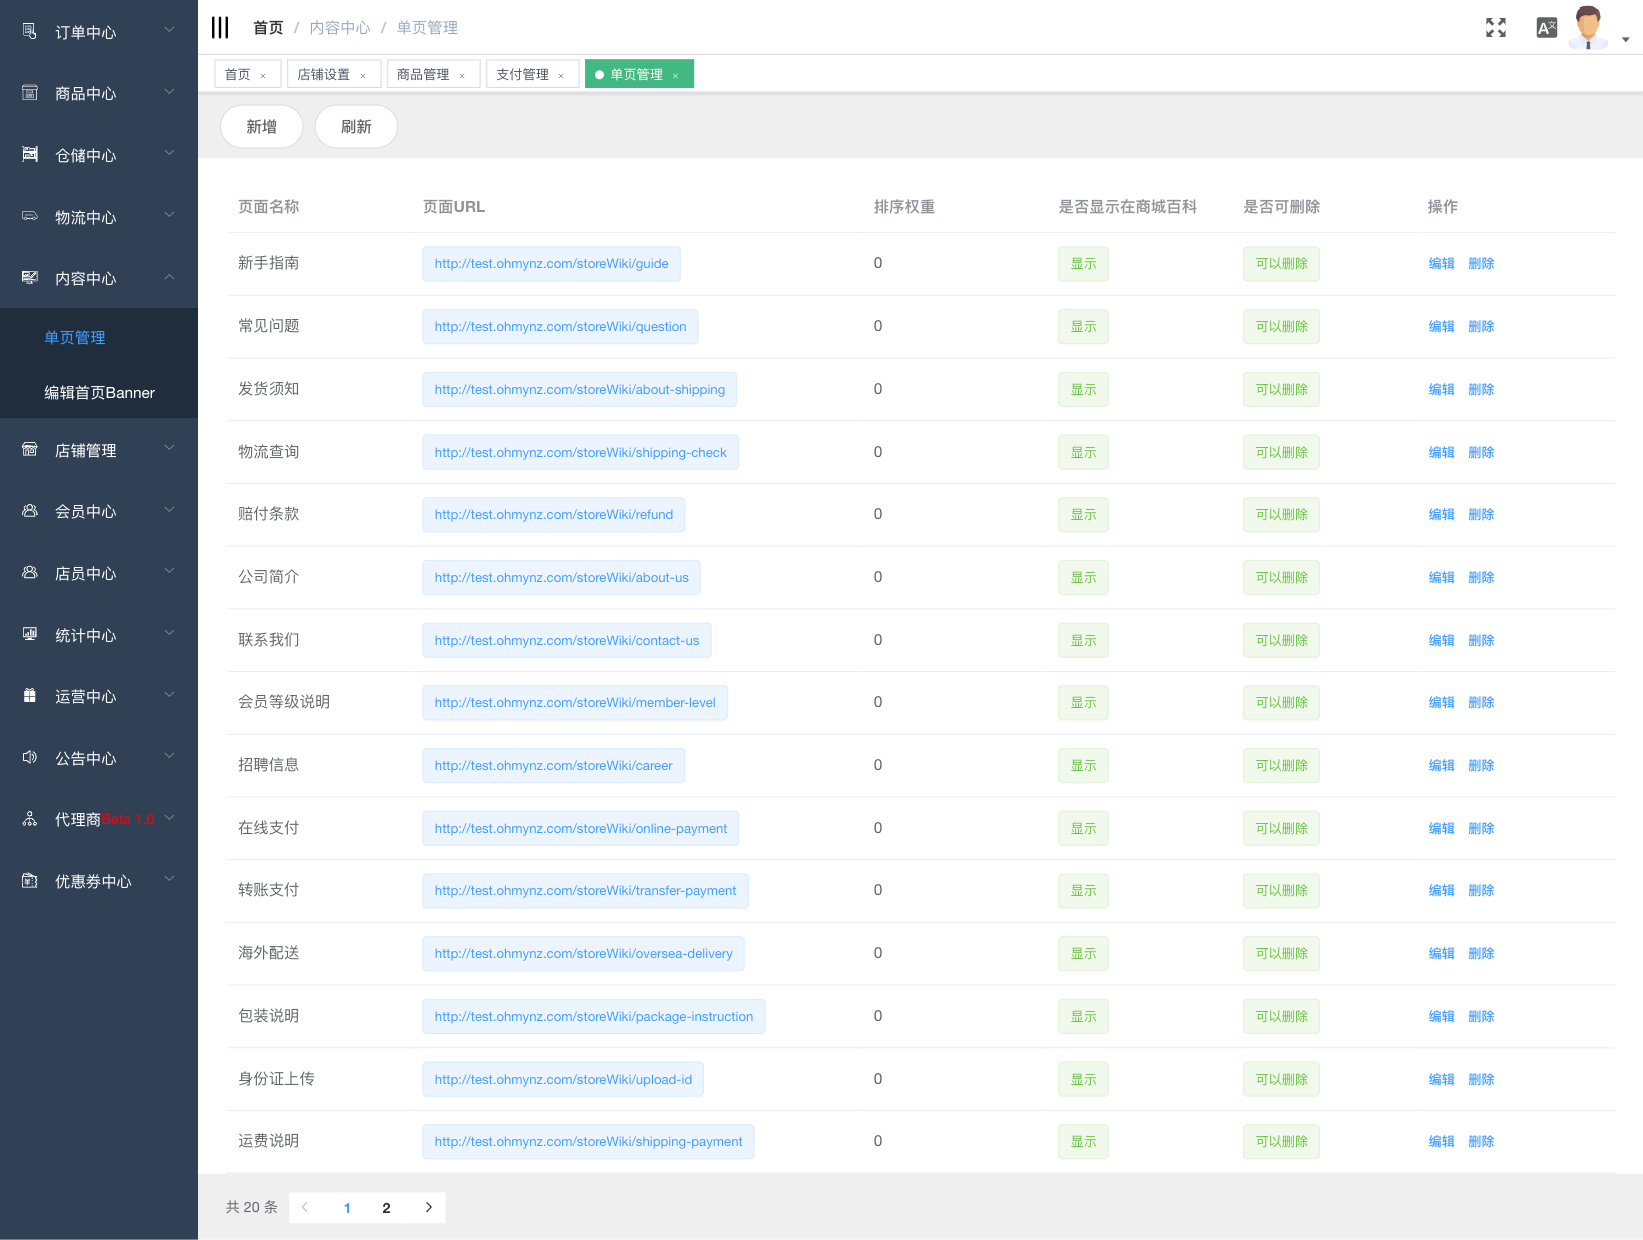
Task: Click the 物流中心 truck icon
Action: tap(30, 217)
